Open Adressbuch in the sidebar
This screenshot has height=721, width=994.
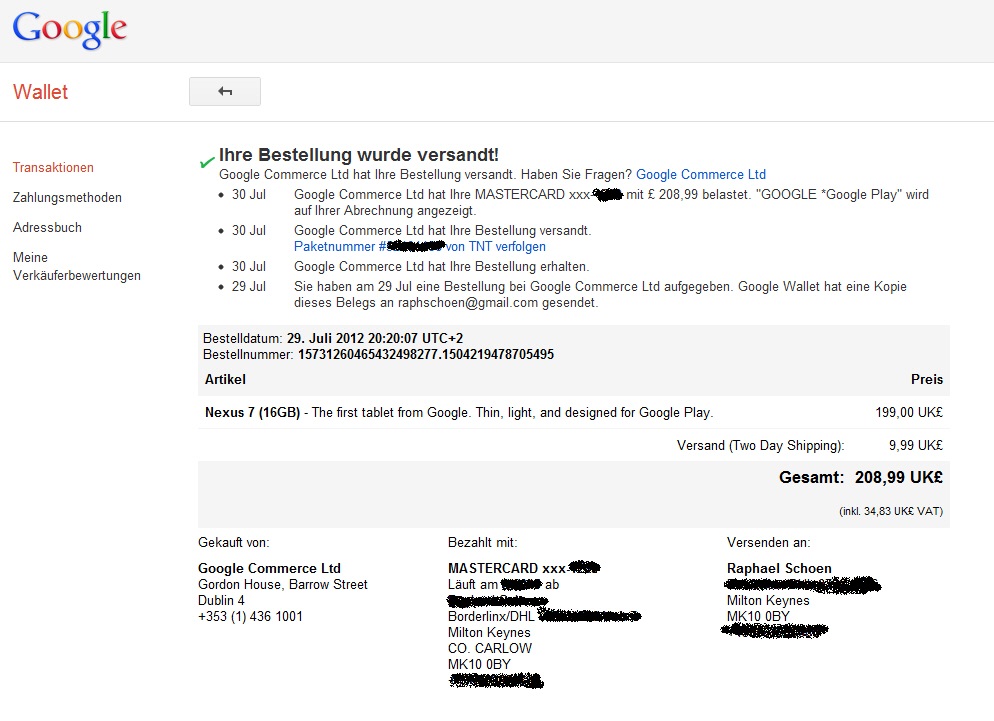click(47, 227)
